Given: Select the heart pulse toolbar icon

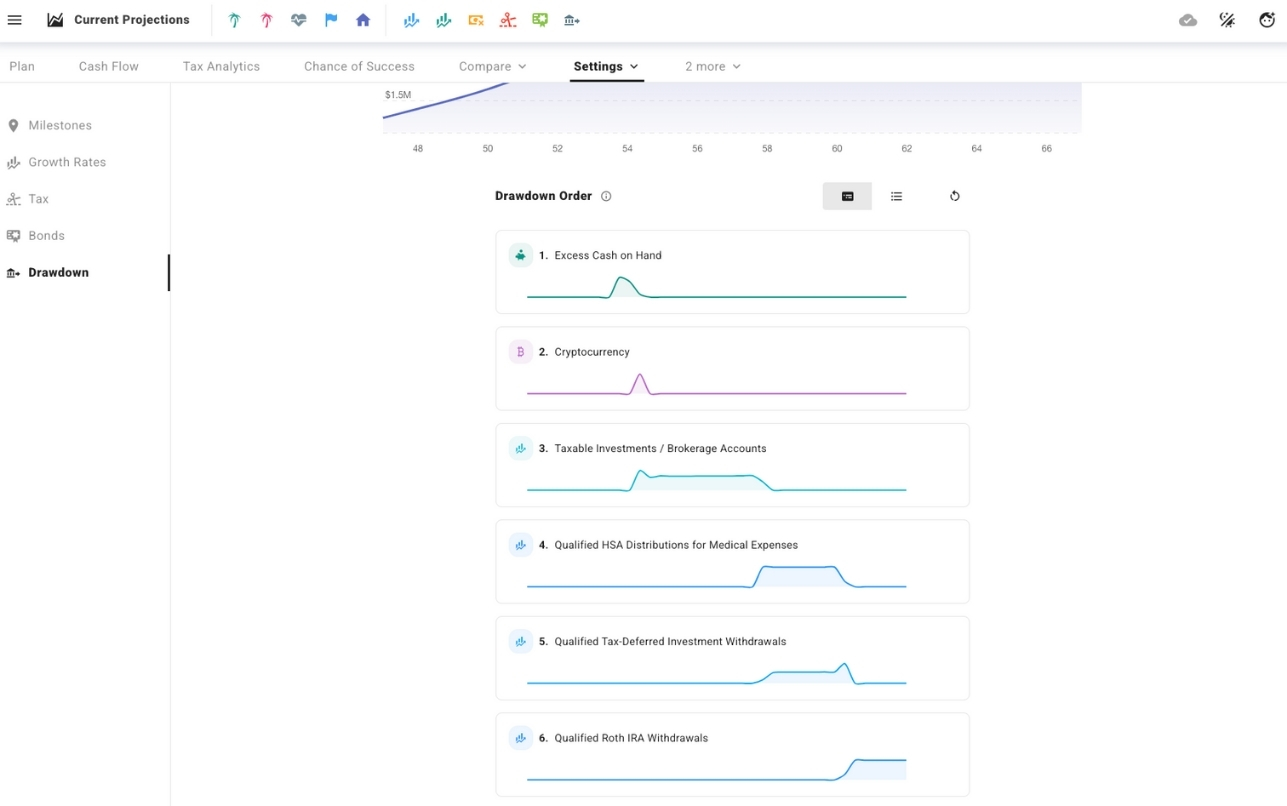Looking at the screenshot, I should point(298,19).
